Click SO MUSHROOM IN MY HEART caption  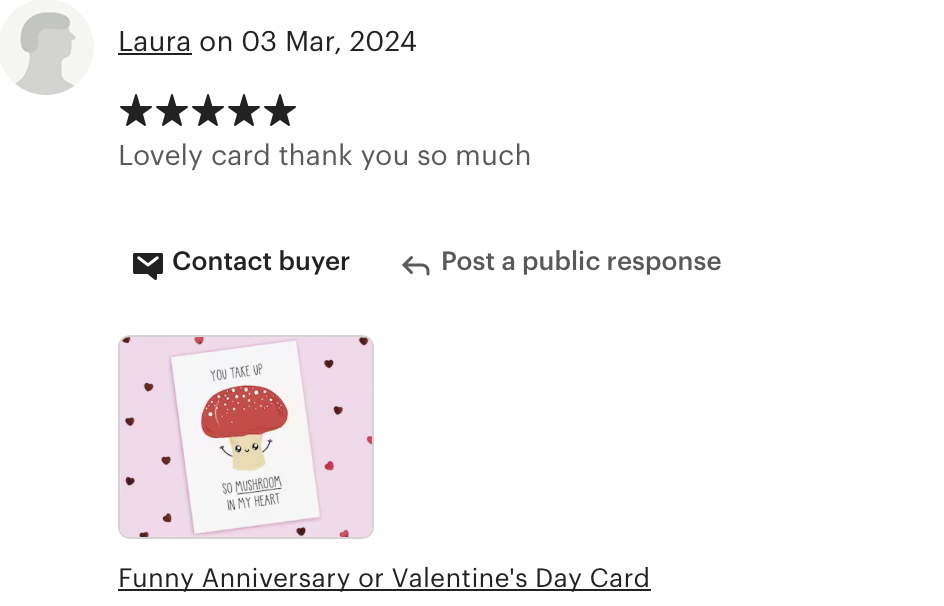(252, 493)
